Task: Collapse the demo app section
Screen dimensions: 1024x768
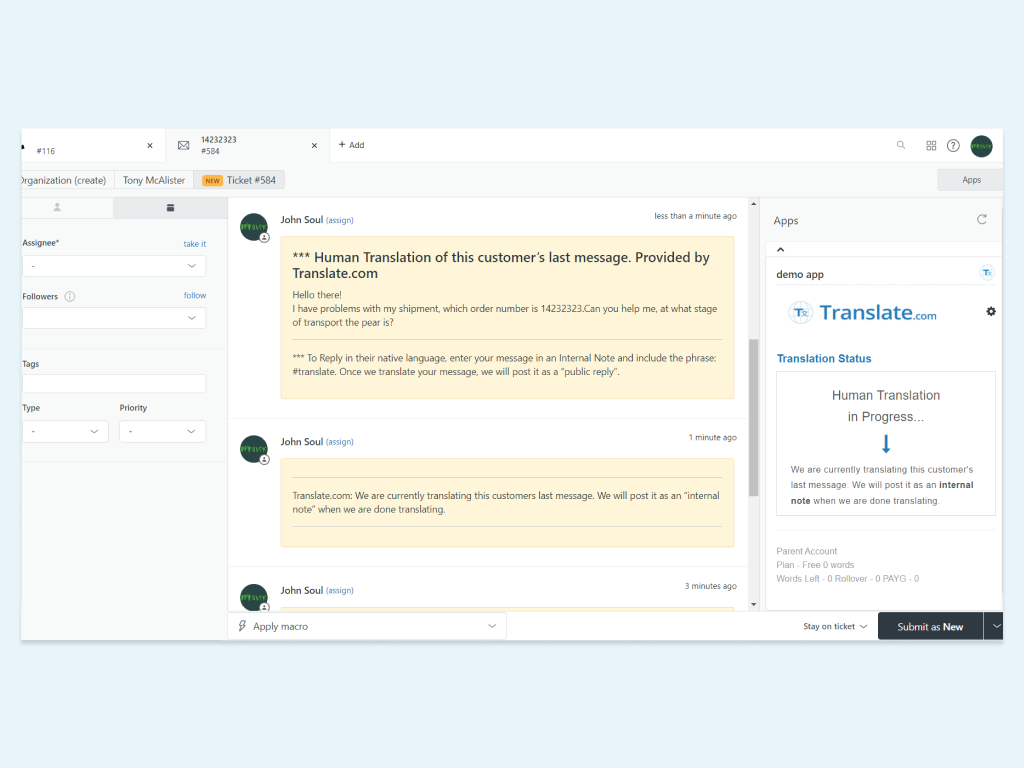Action: click(780, 250)
